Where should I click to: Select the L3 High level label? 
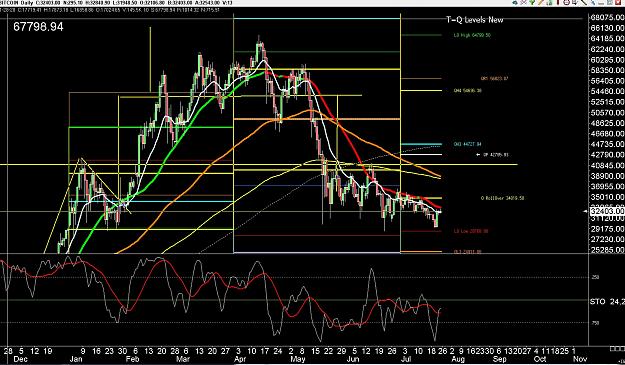pyautogui.click(x=472, y=35)
